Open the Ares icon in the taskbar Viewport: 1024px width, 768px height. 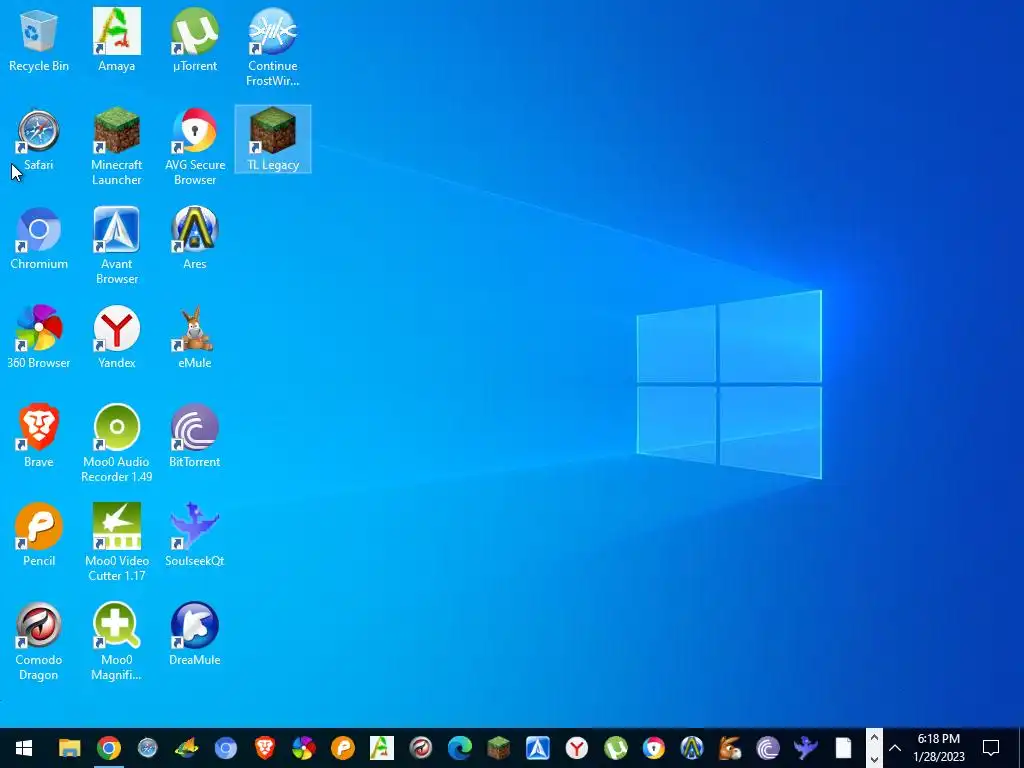[692, 748]
